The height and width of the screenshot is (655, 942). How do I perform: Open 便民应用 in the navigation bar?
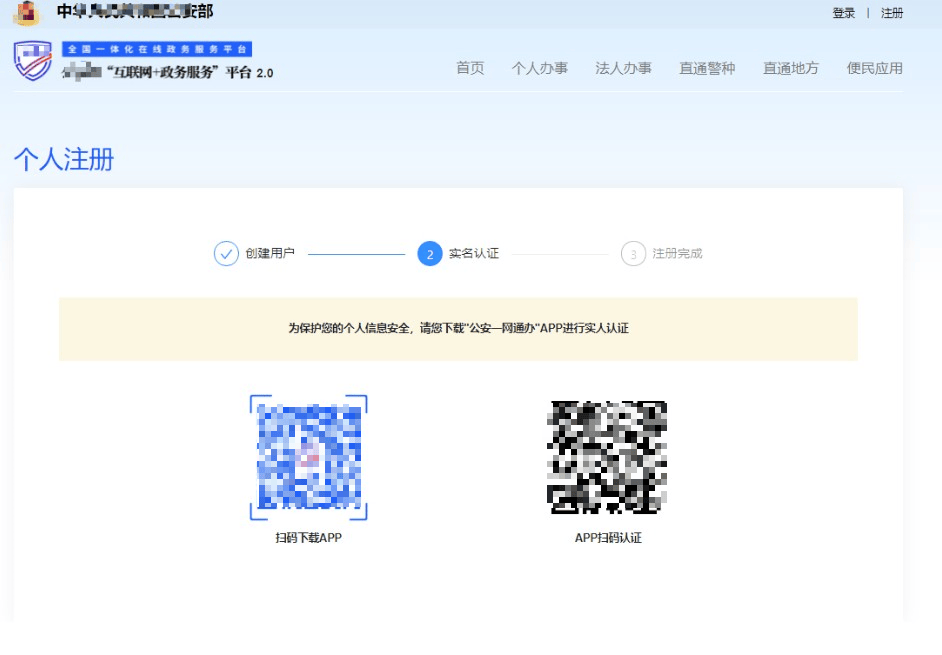pos(875,68)
